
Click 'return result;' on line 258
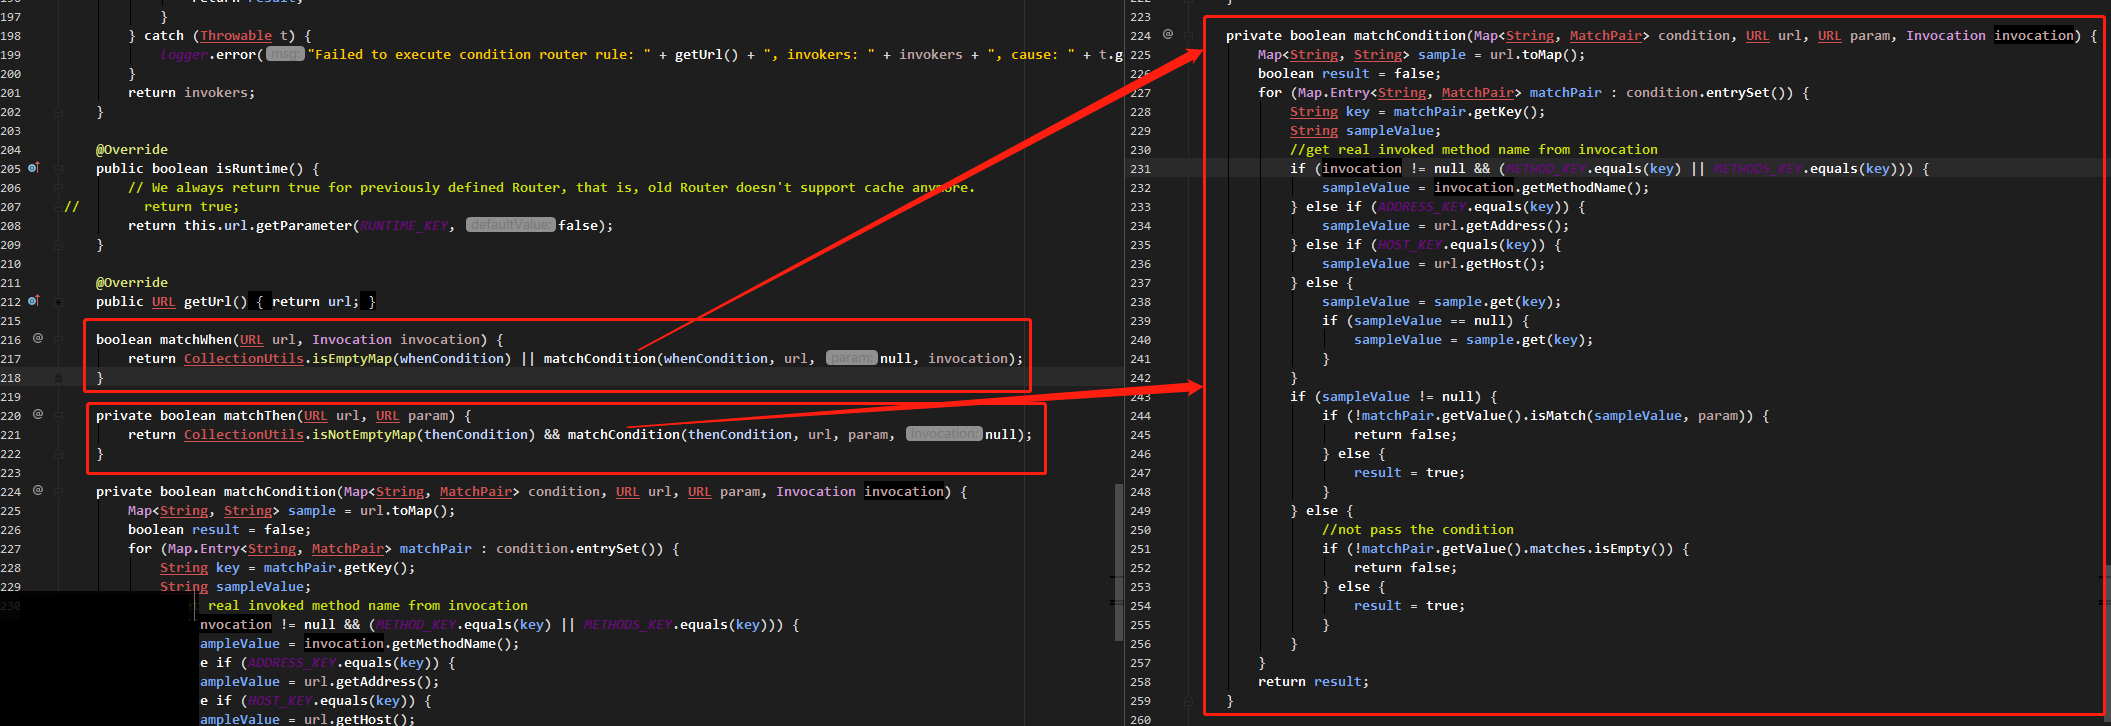(x=1314, y=681)
